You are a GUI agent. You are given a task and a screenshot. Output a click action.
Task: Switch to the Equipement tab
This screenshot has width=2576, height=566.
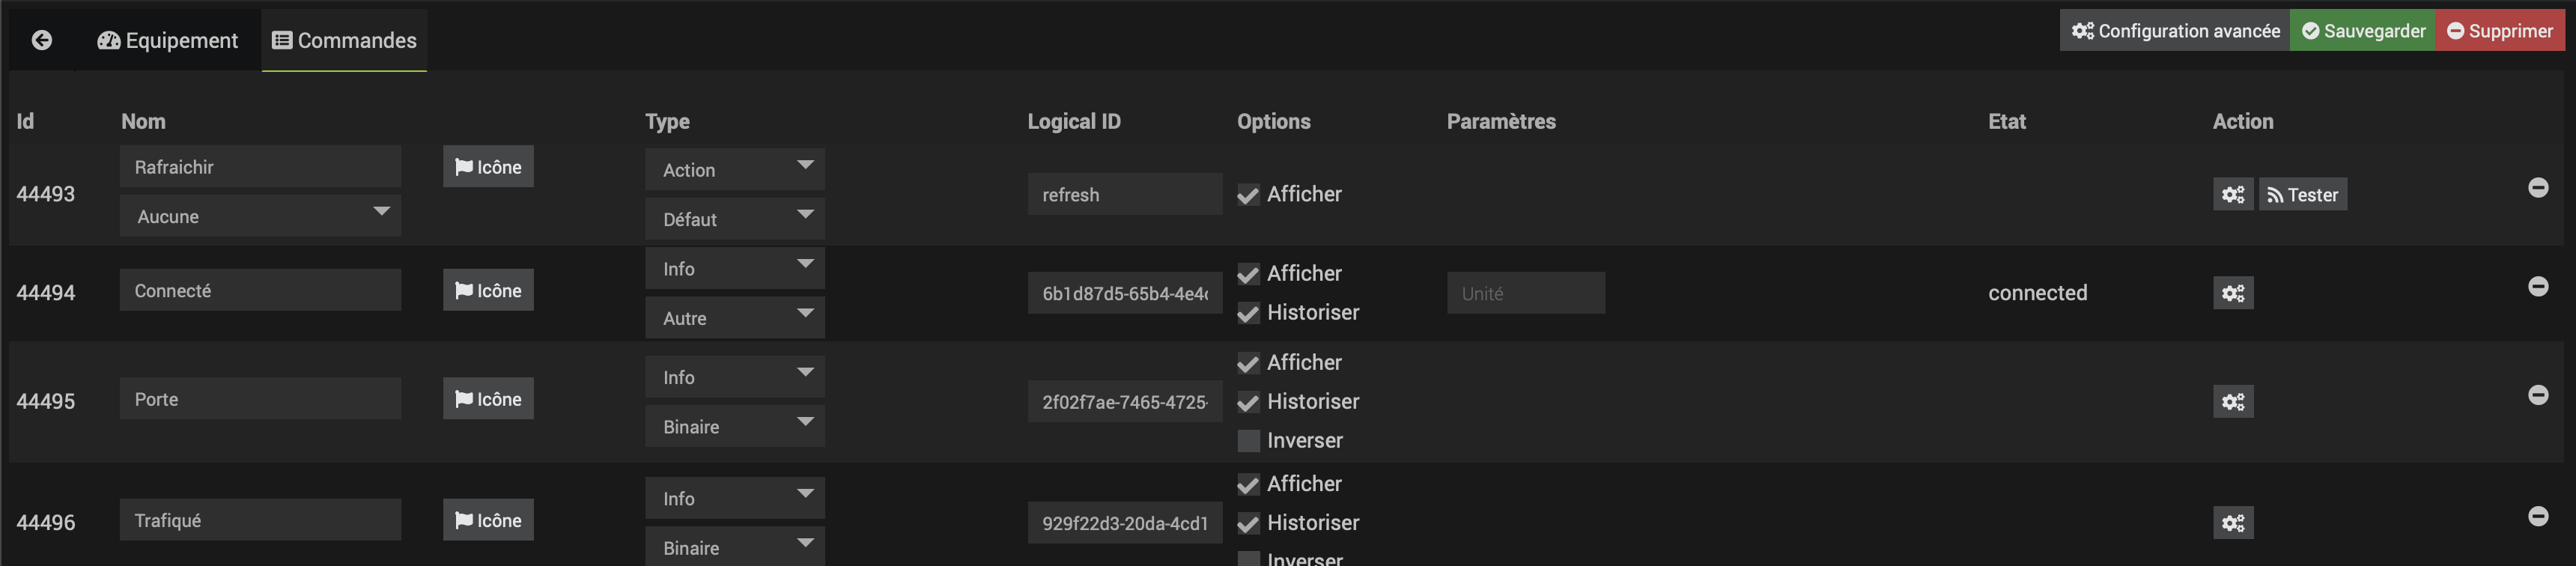click(x=168, y=40)
